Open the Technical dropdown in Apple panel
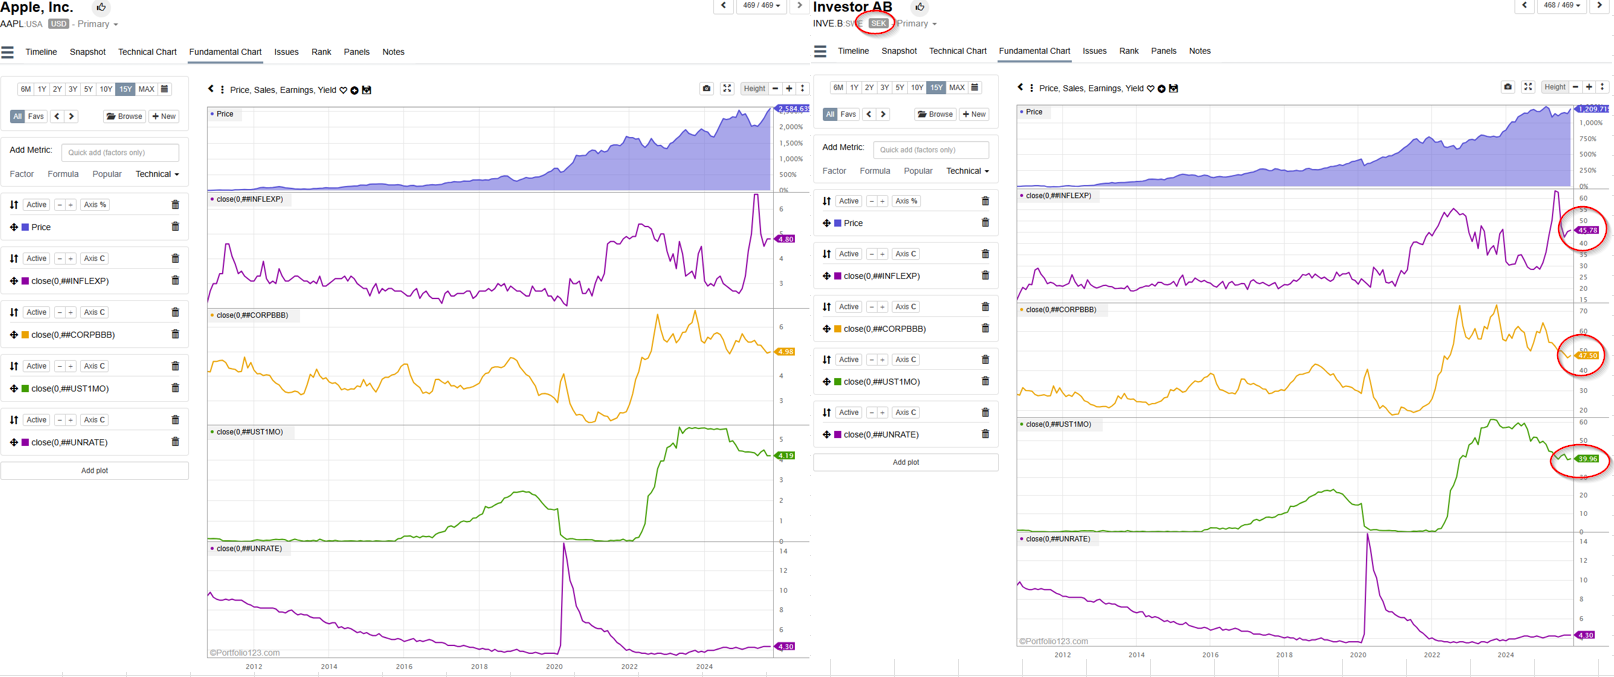This screenshot has width=1614, height=677. (157, 174)
